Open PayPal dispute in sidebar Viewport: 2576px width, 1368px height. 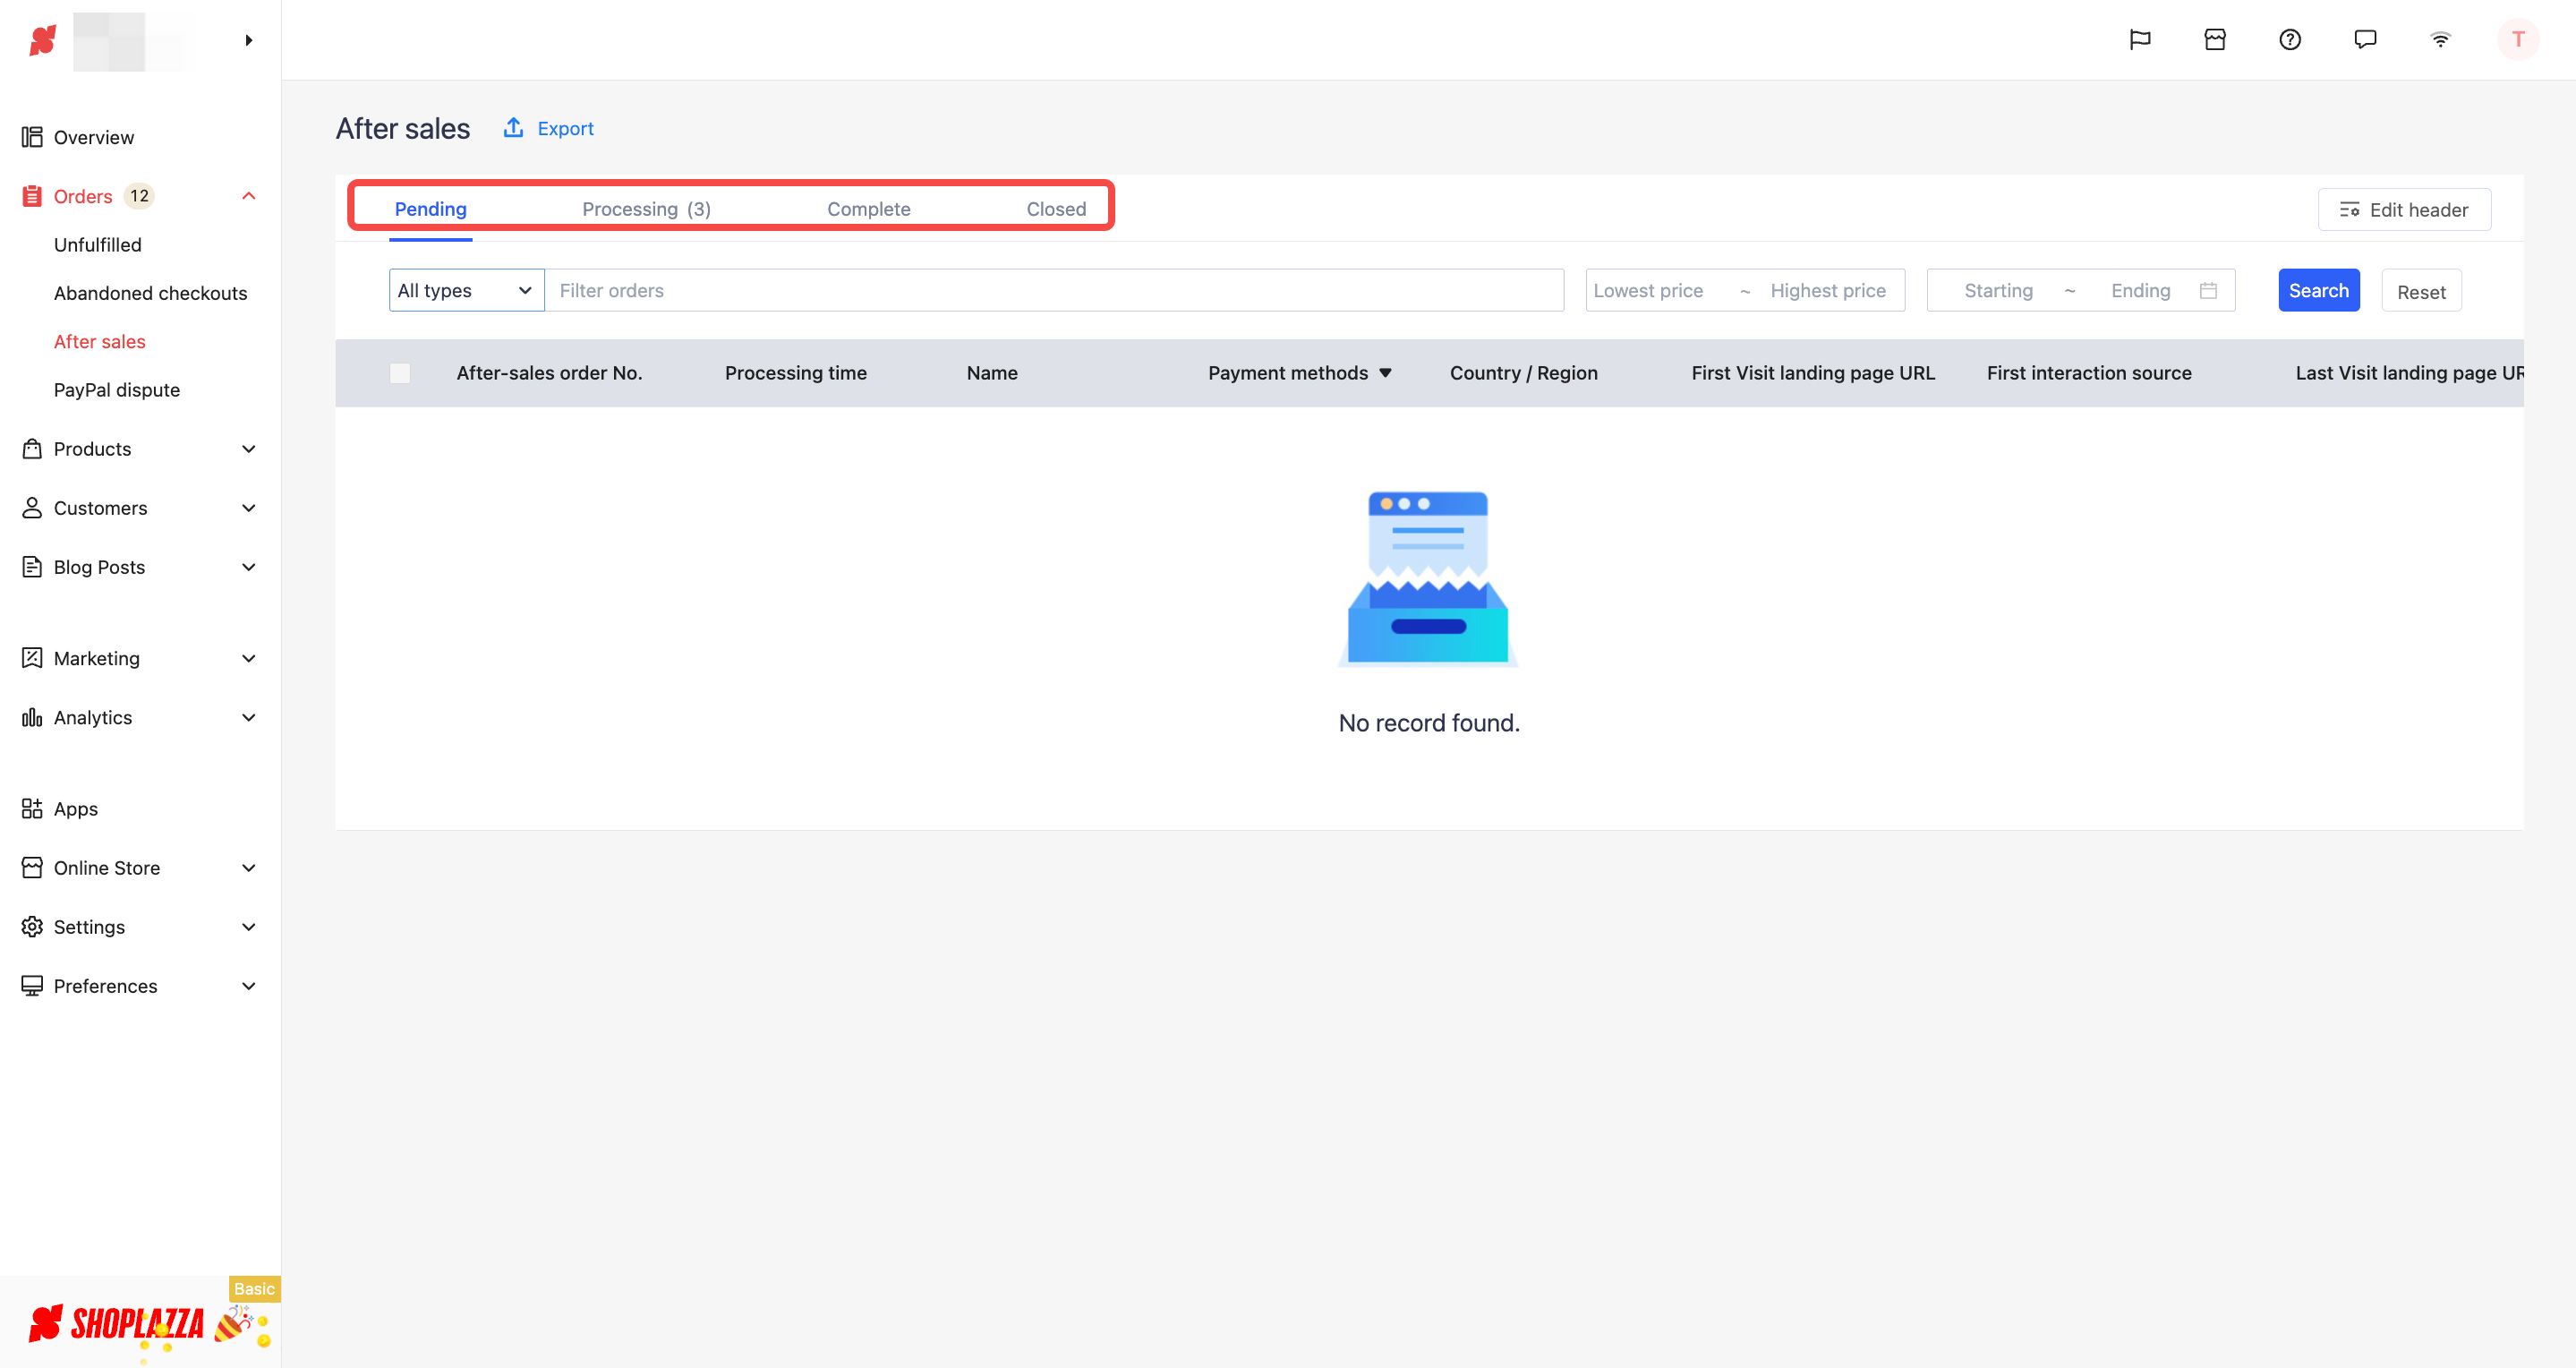(x=116, y=390)
